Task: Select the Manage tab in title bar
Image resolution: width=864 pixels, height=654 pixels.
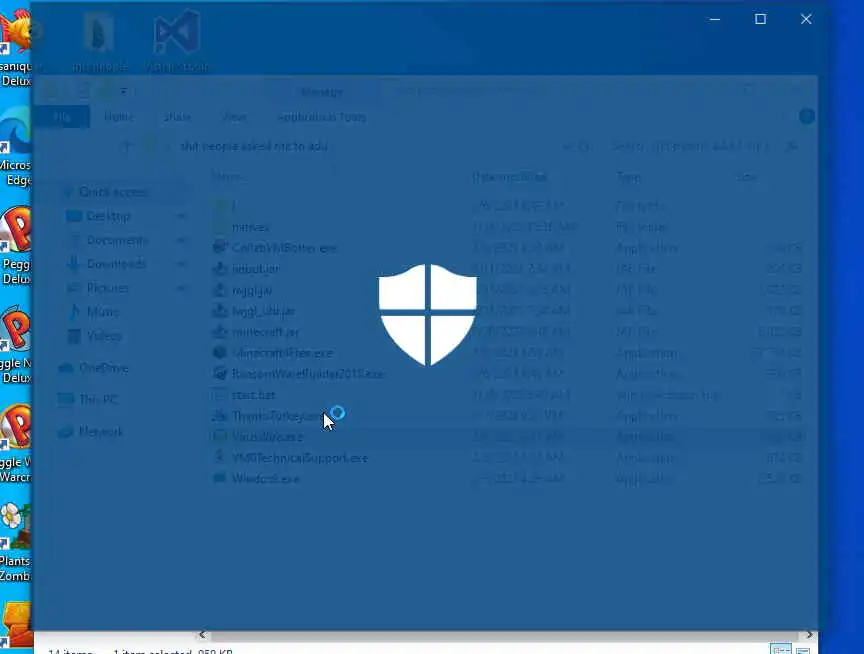Action: [x=322, y=91]
